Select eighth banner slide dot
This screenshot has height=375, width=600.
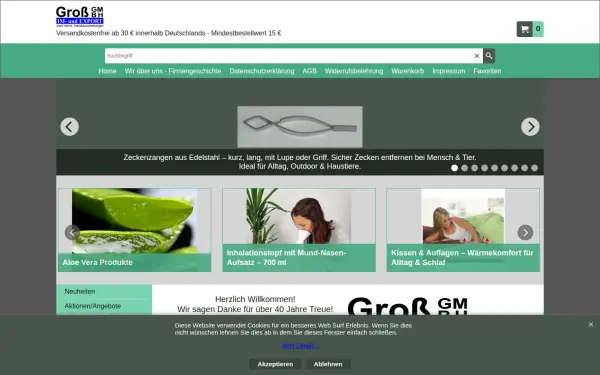click(524, 168)
